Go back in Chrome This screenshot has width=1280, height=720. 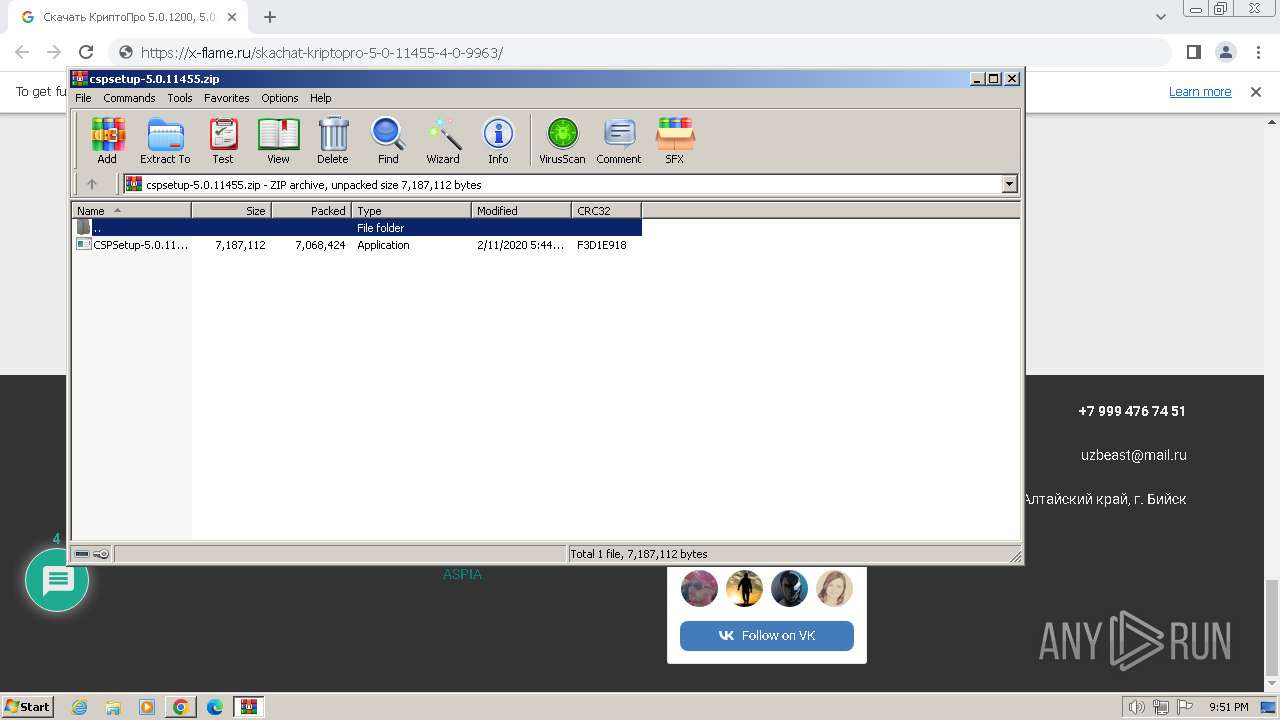(22, 53)
